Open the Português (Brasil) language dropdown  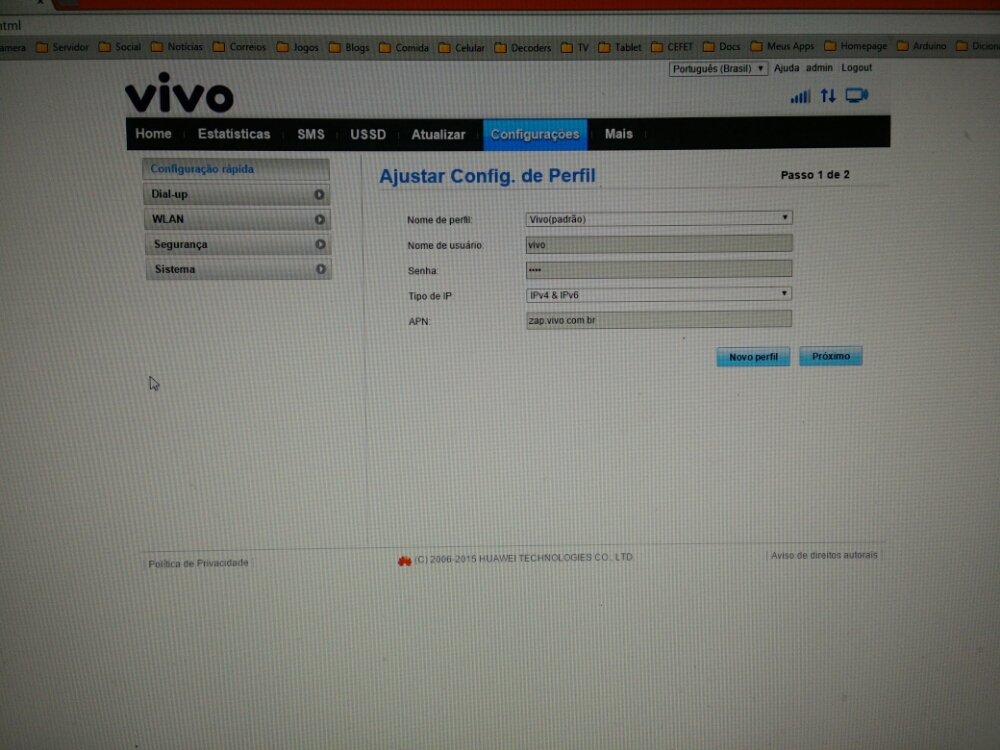[x=717, y=69]
